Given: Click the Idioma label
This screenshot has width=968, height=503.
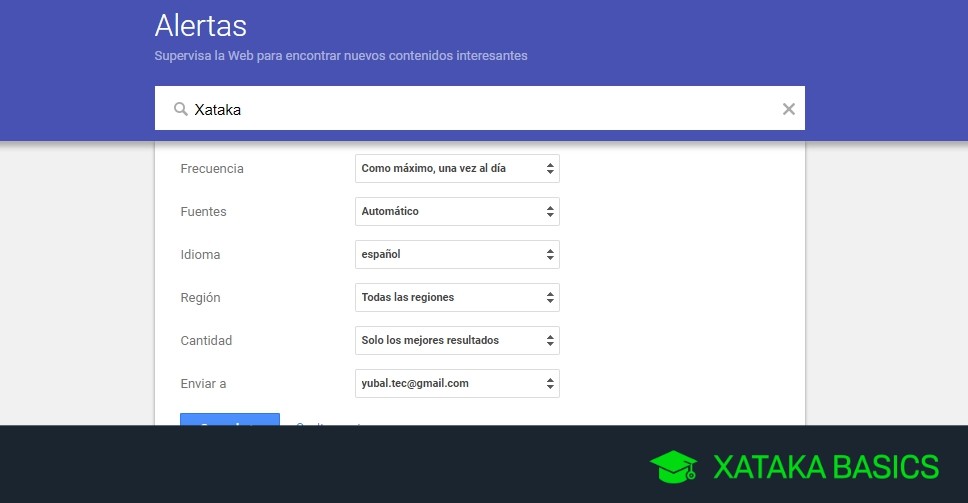Looking at the screenshot, I should click(200, 254).
